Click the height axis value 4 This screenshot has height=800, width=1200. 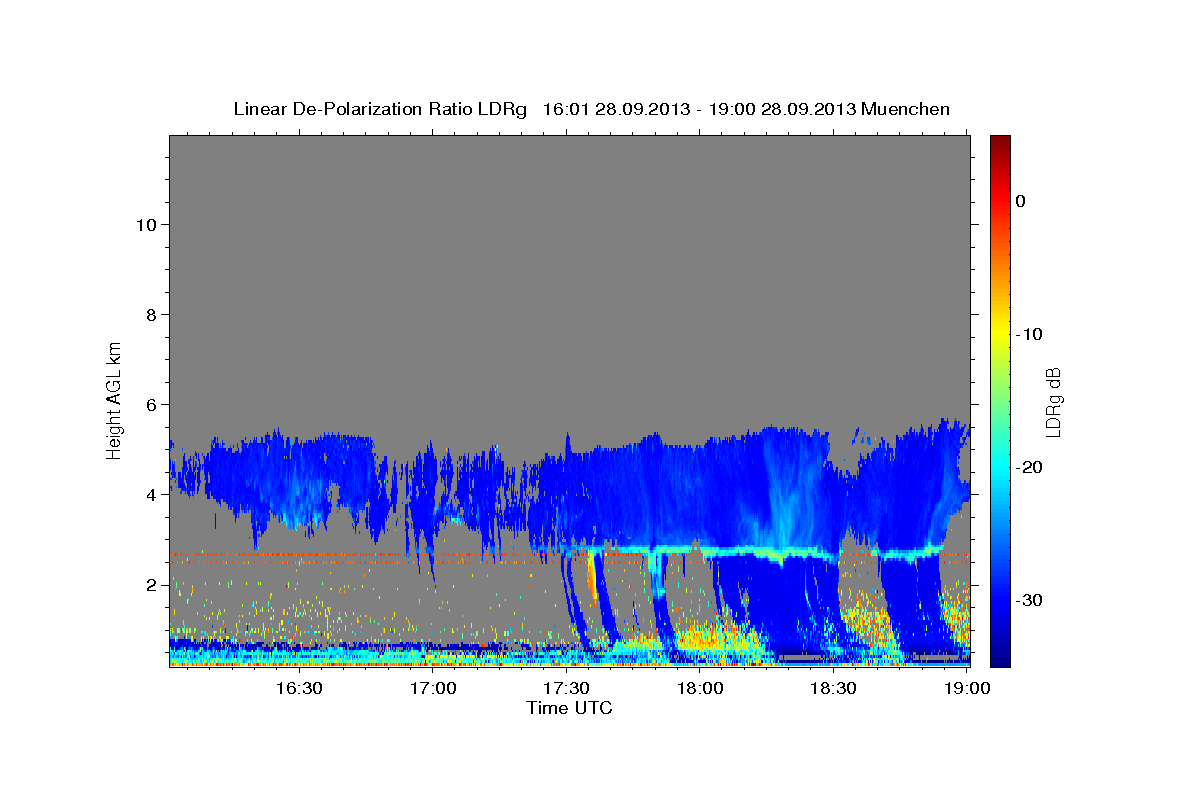coord(149,494)
